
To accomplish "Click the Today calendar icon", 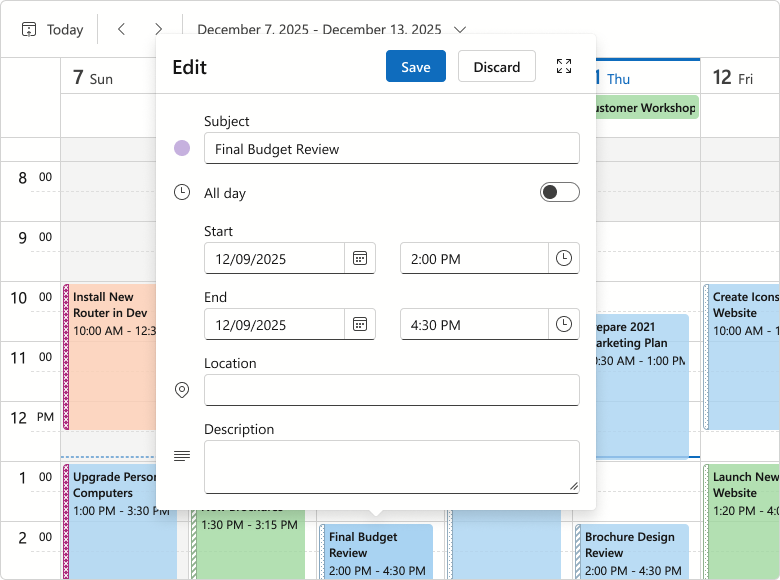I will pyautogui.click(x=29, y=30).
